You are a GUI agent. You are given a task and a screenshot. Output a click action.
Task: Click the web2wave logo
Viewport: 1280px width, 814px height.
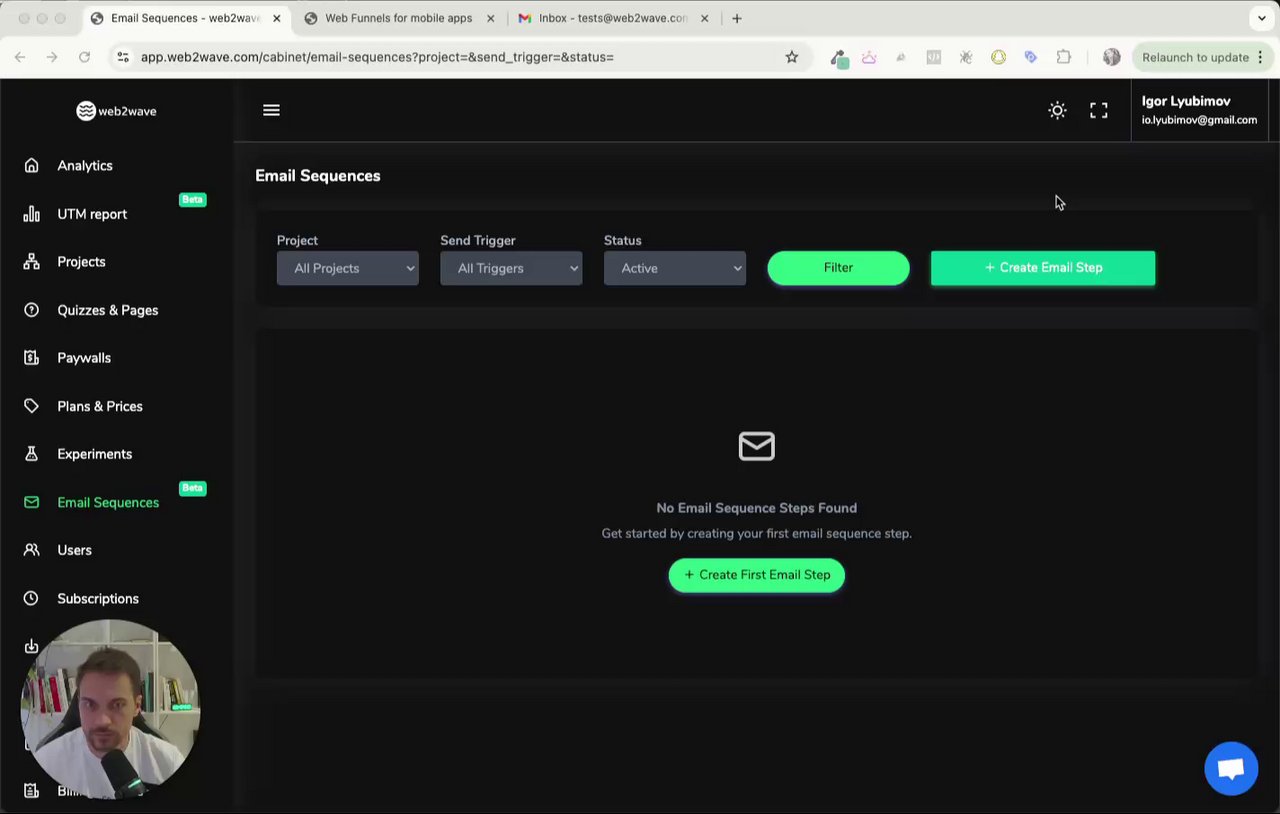(117, 111)
